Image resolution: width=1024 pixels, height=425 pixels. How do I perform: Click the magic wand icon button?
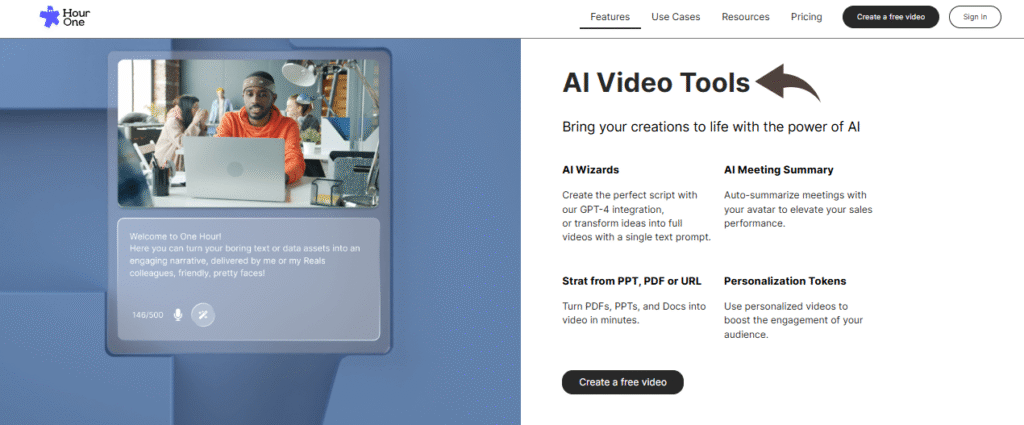(x=203, y=315)
